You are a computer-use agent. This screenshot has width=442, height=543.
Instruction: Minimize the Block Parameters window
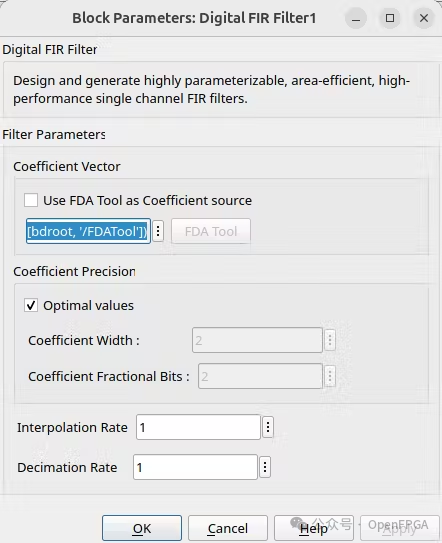pos(356,18)
